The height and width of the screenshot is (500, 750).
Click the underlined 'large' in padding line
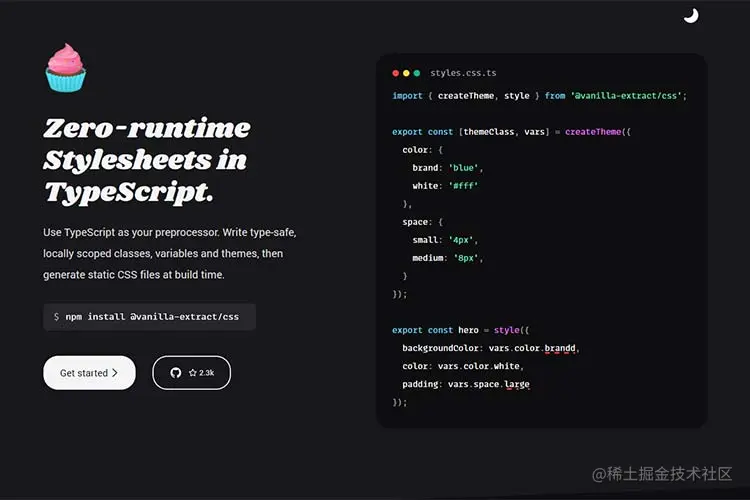[x=517, y=384]
